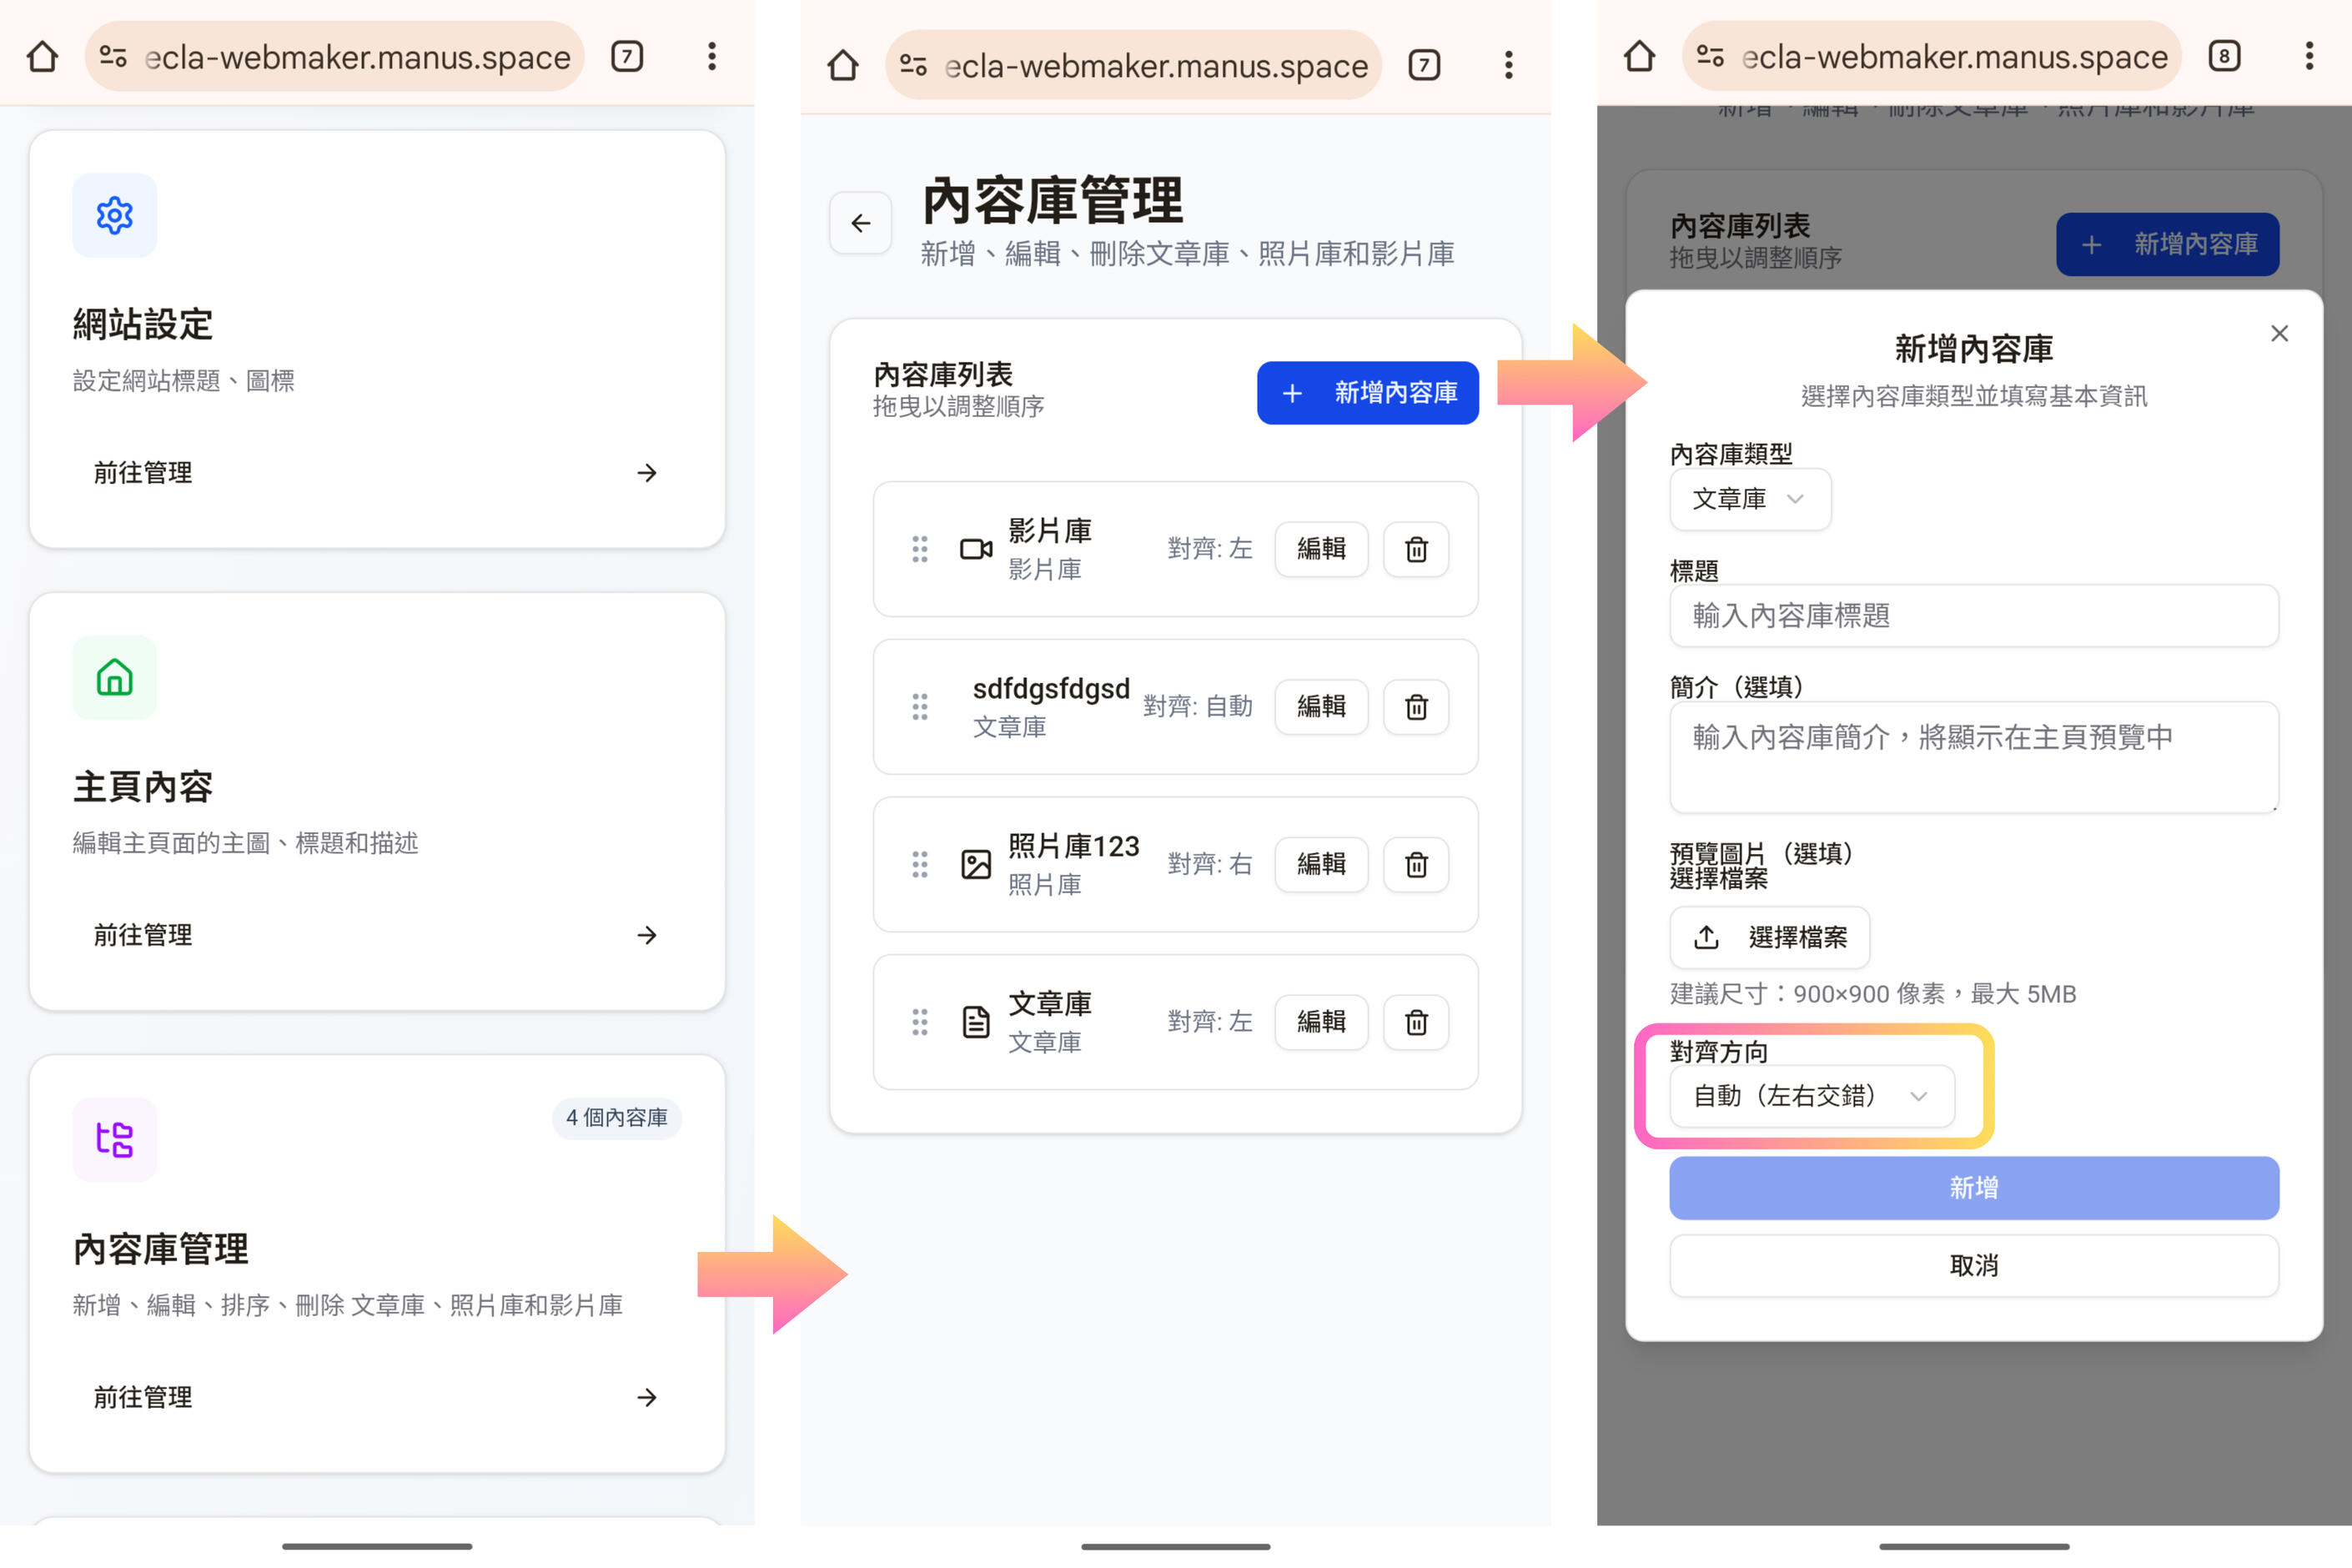Click 編輯 for the 照片庫123 row
The width and height of the screenshot is (2352, 1568).
(1320, 864)
